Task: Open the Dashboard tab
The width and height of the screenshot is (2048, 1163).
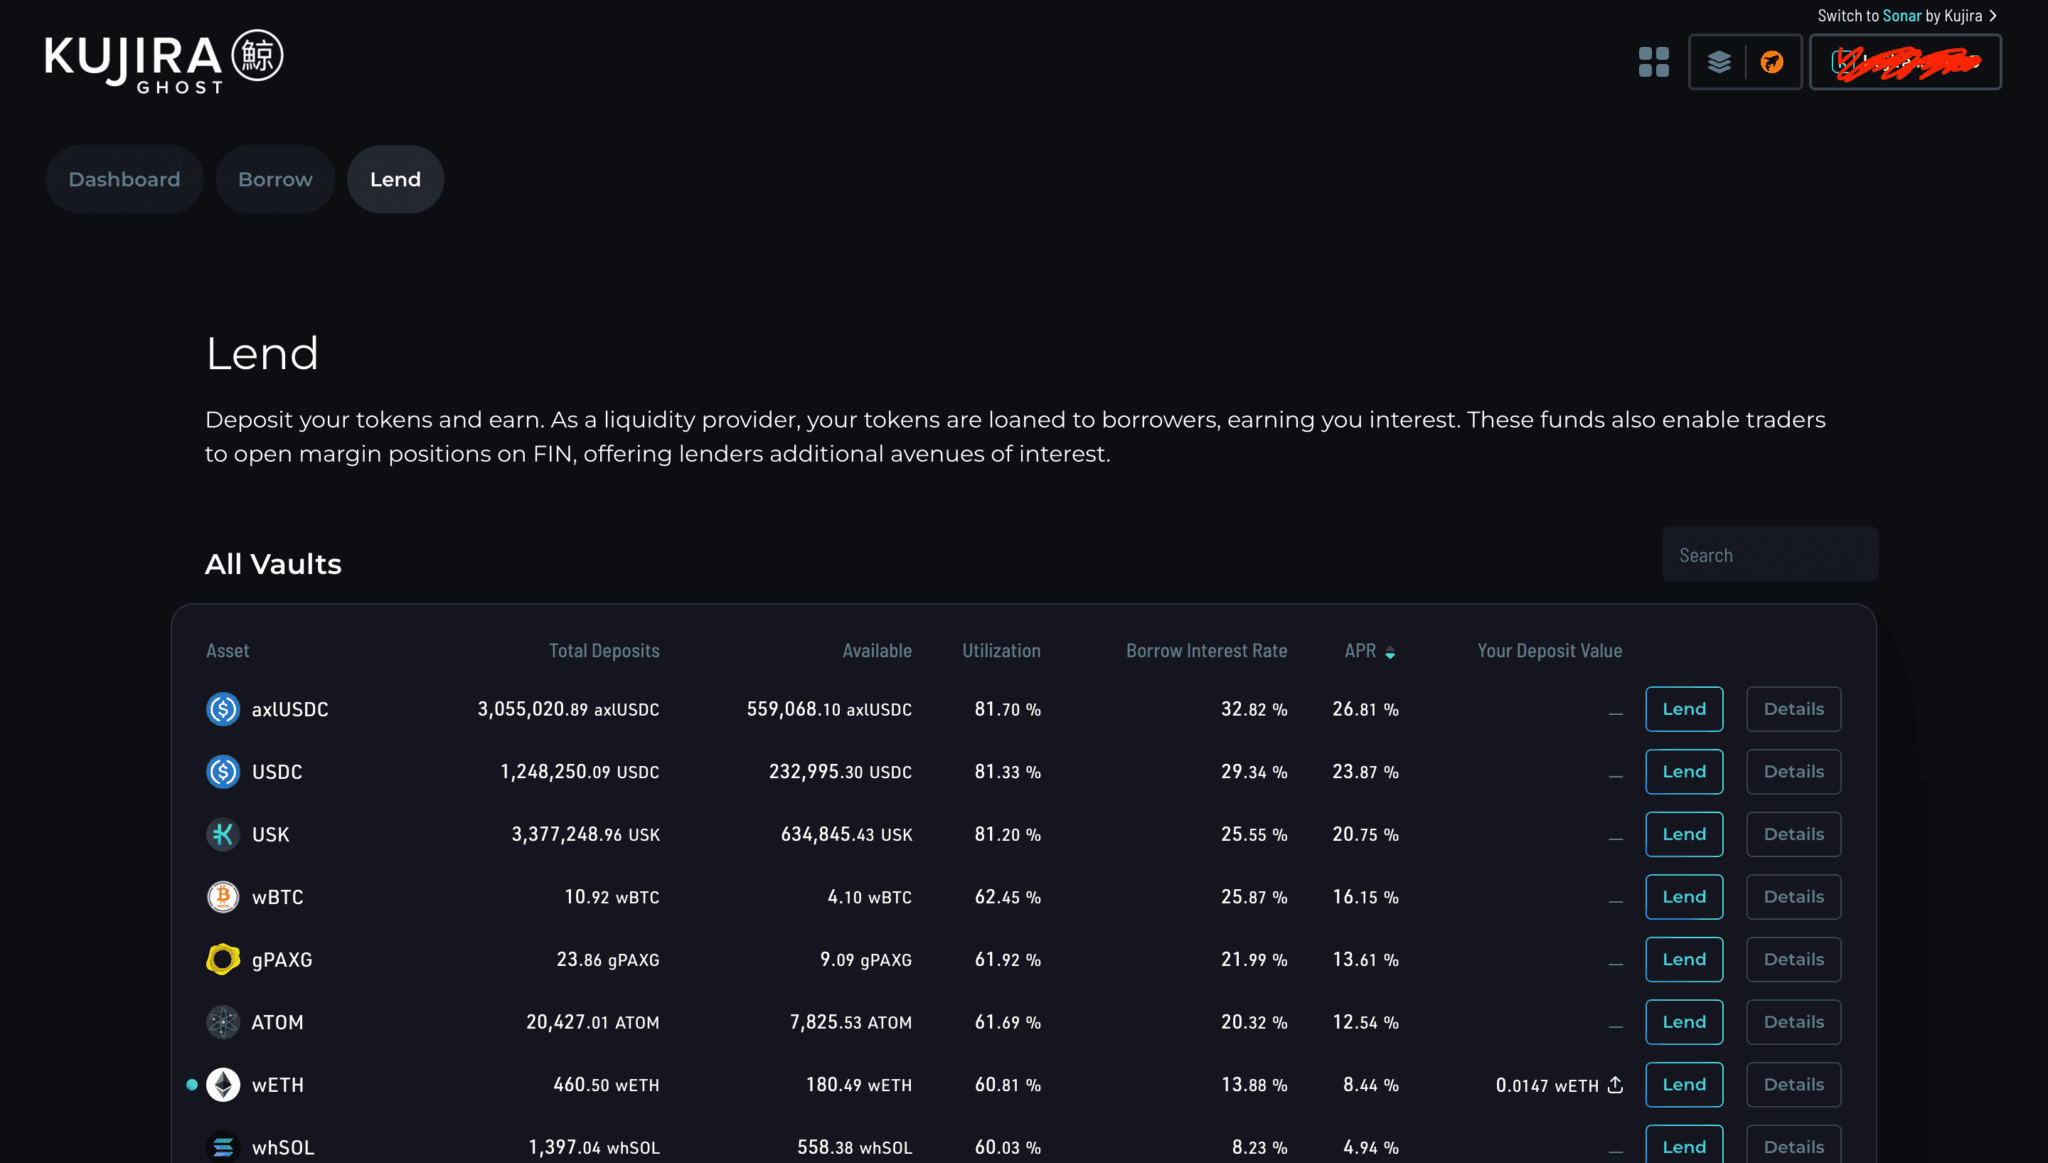Action: click(124, 179)
